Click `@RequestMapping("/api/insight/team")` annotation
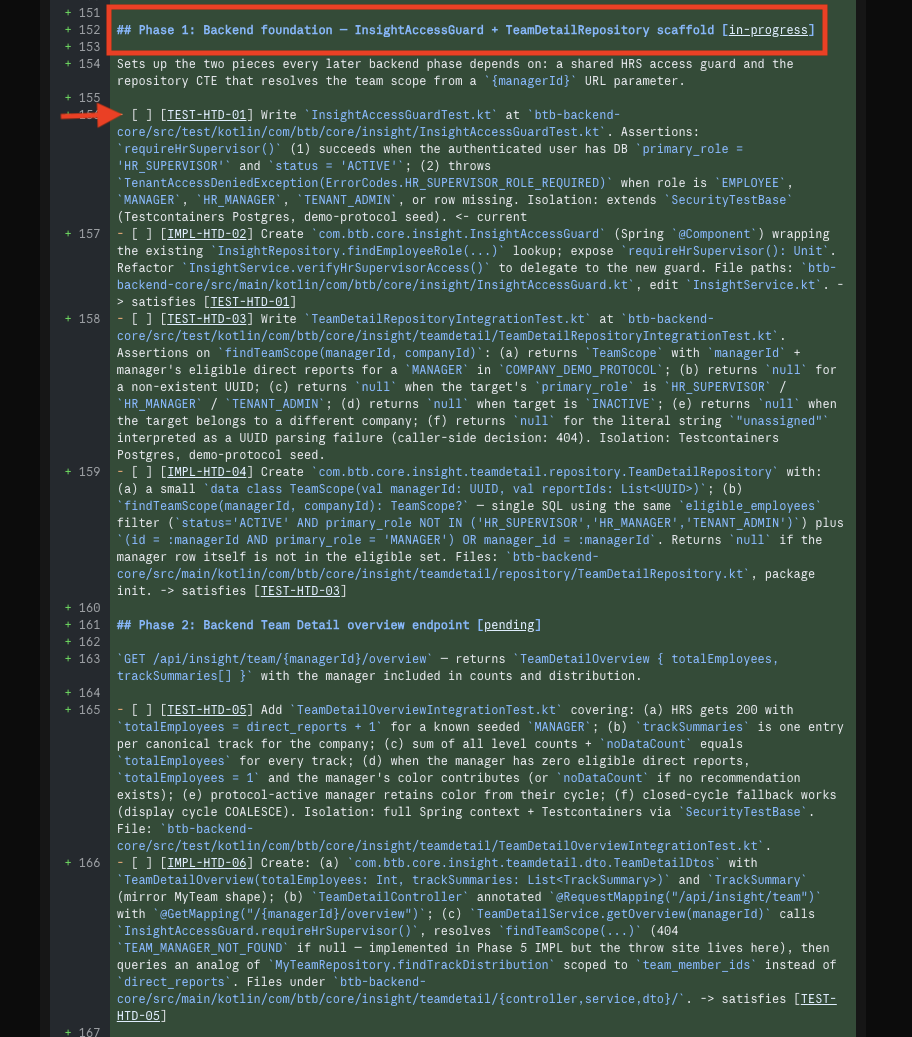The width and height of the screenshot is (912, 1037). coord(685,897)
